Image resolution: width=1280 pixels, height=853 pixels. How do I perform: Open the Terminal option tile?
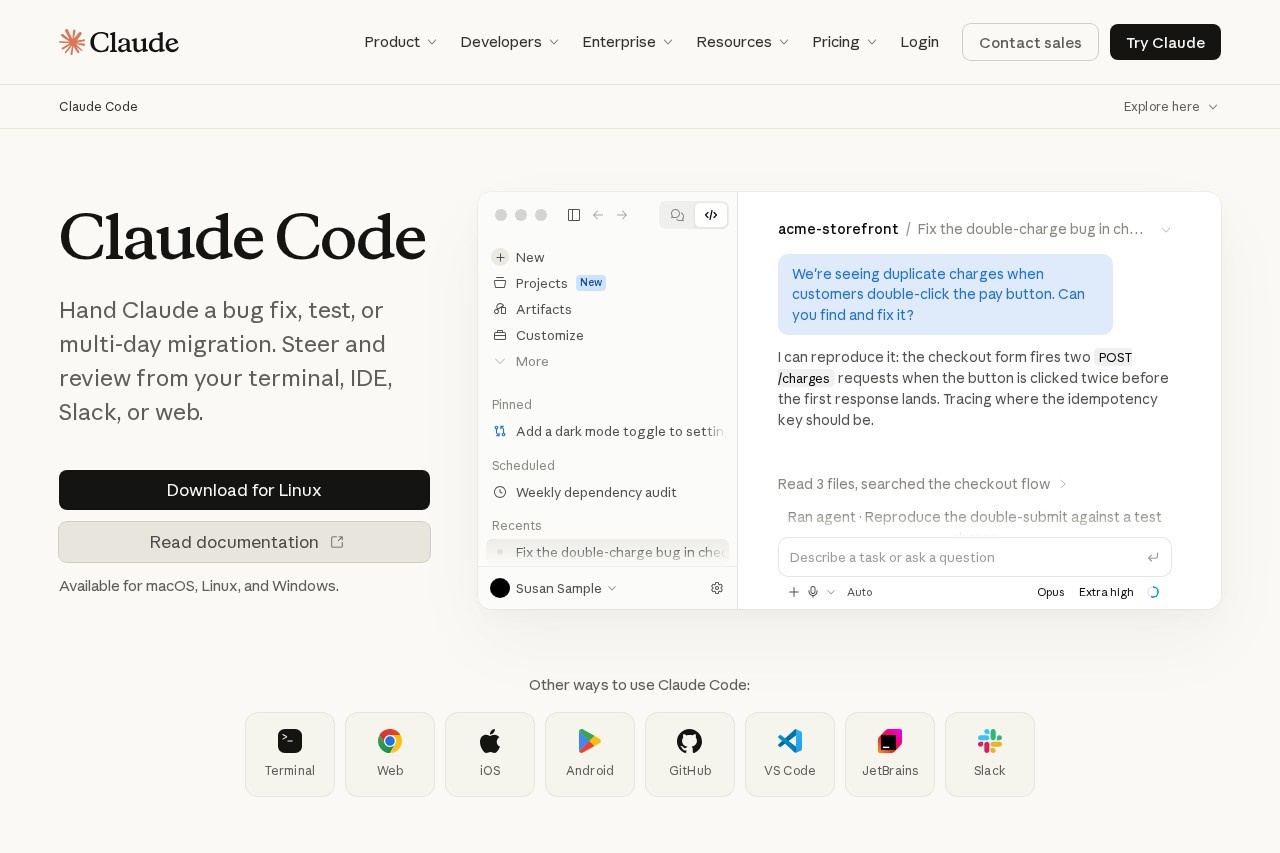click(x=290, y=754)
